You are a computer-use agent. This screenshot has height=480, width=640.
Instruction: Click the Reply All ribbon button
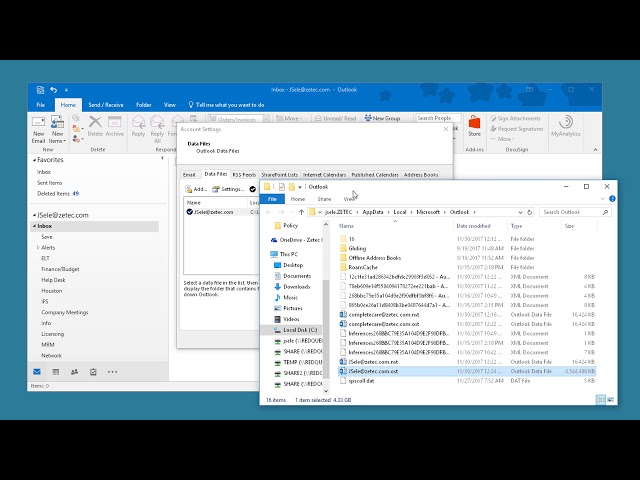coord(157,129)
